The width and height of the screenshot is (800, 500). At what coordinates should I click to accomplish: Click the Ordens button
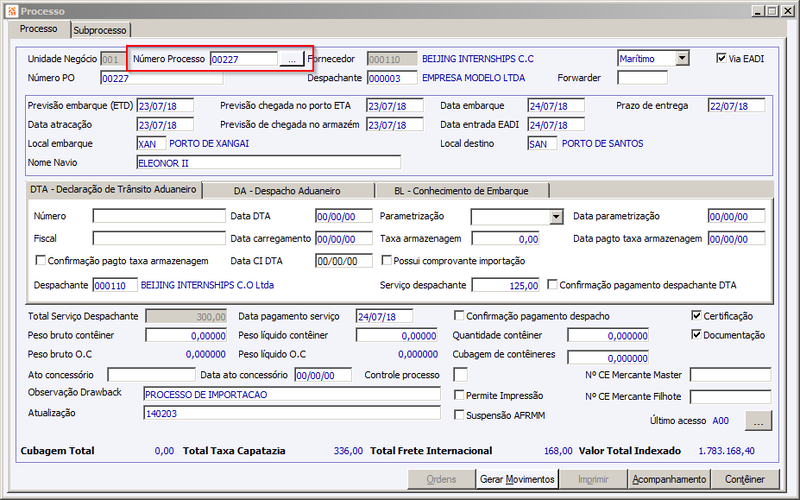[x=441, y=479]
